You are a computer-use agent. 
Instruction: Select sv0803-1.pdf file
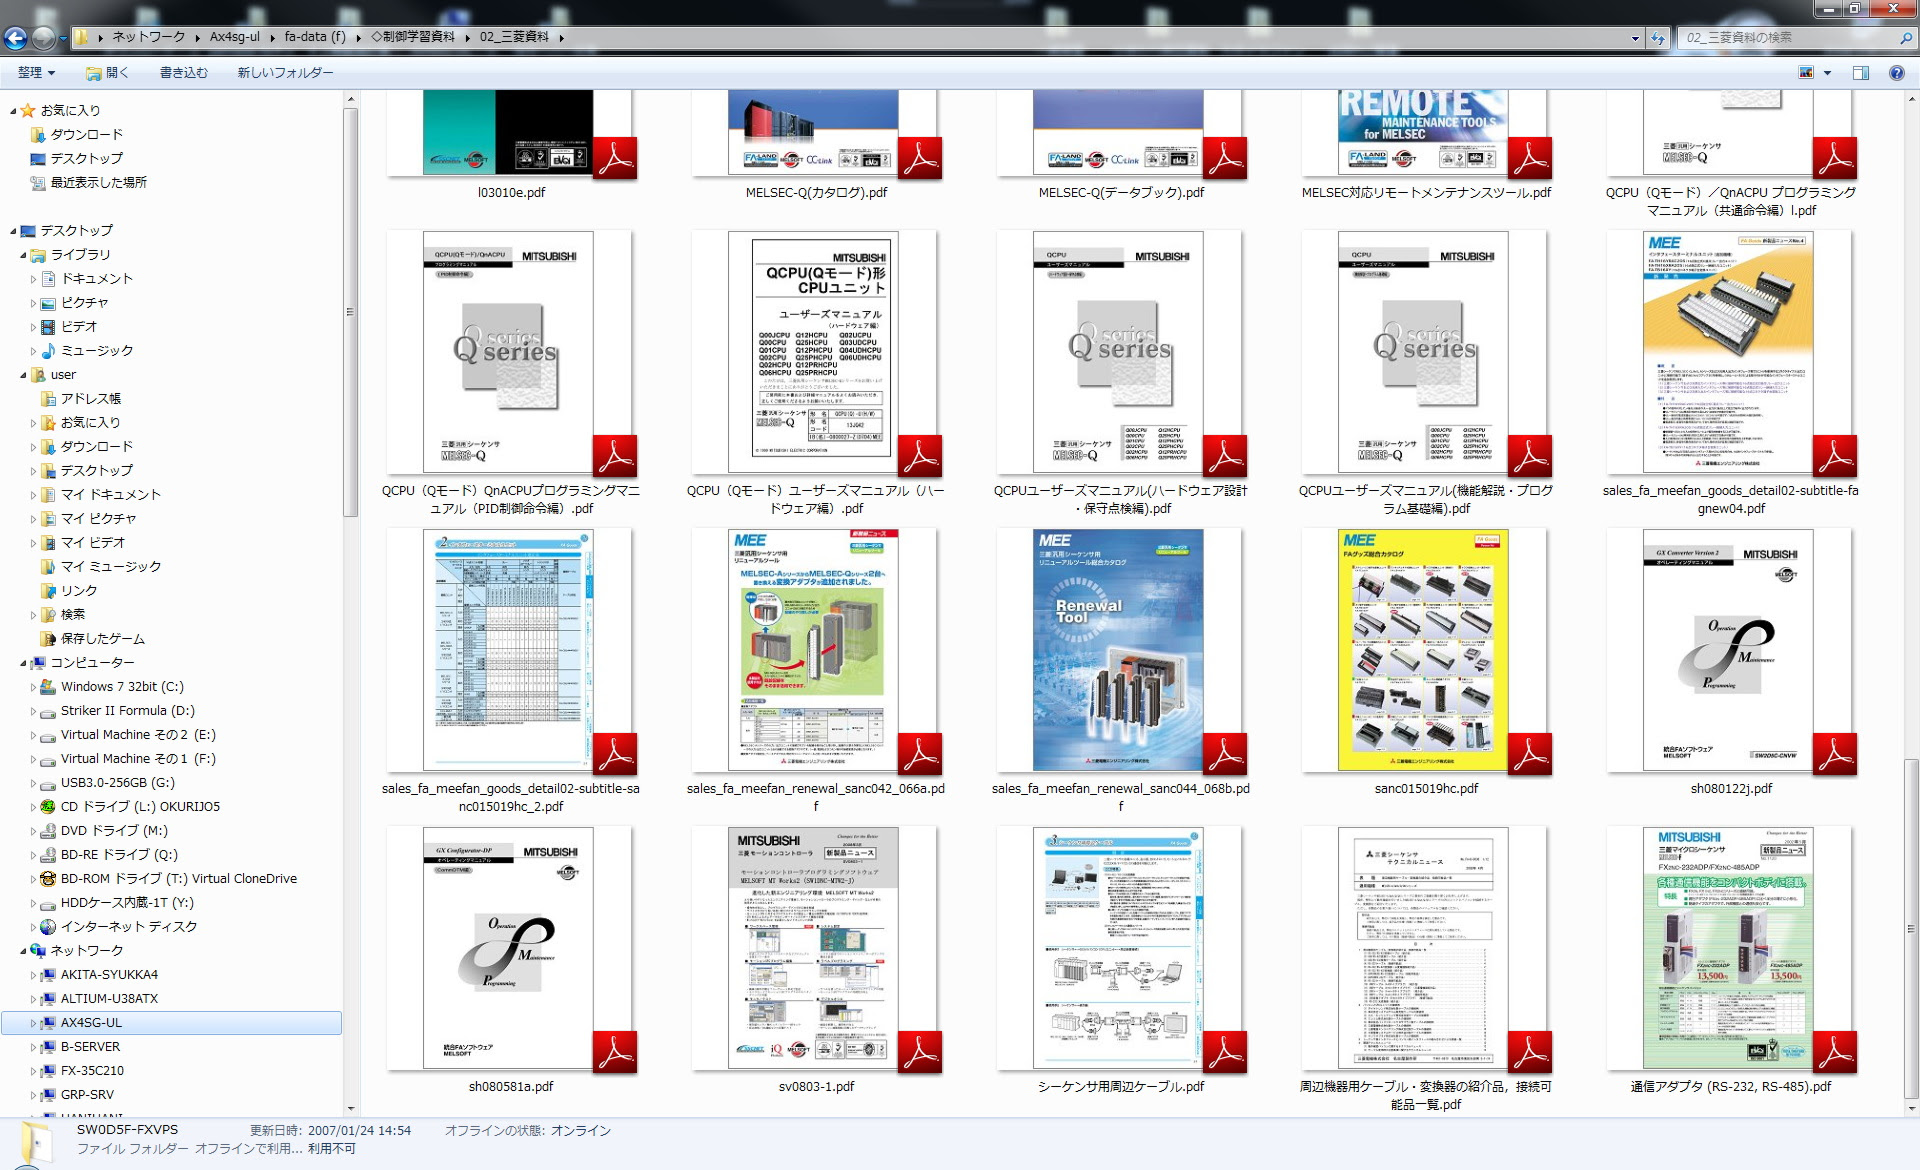[x=816, y=960]
